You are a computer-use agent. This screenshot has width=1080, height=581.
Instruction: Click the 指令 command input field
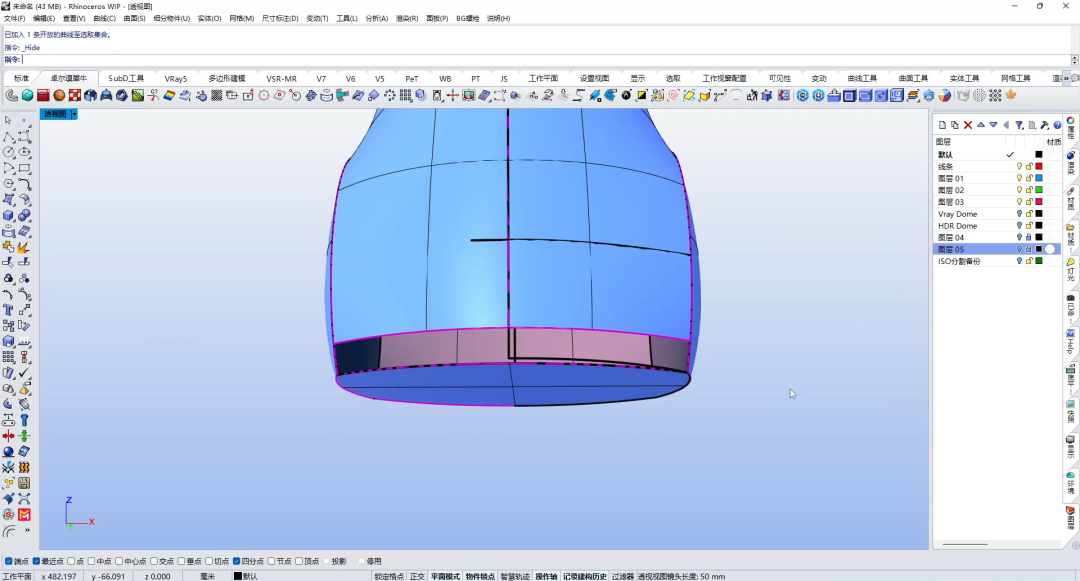(544, 59)
